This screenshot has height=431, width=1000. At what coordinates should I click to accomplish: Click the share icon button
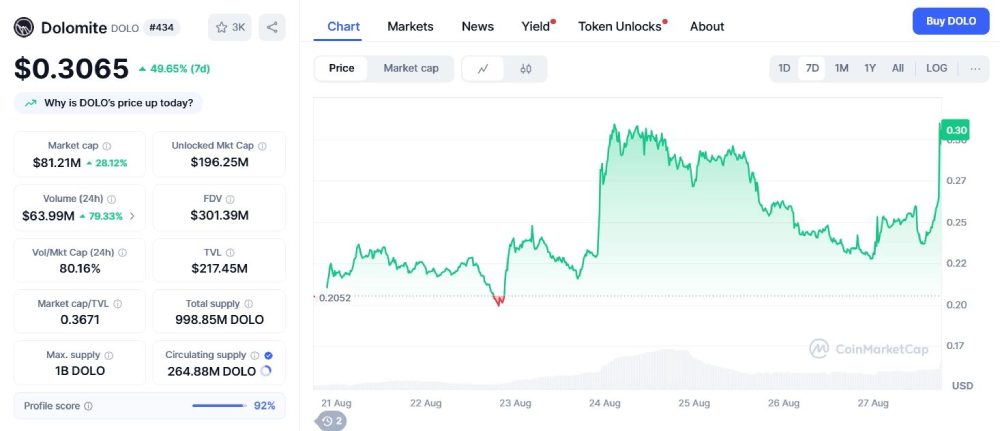272,27
